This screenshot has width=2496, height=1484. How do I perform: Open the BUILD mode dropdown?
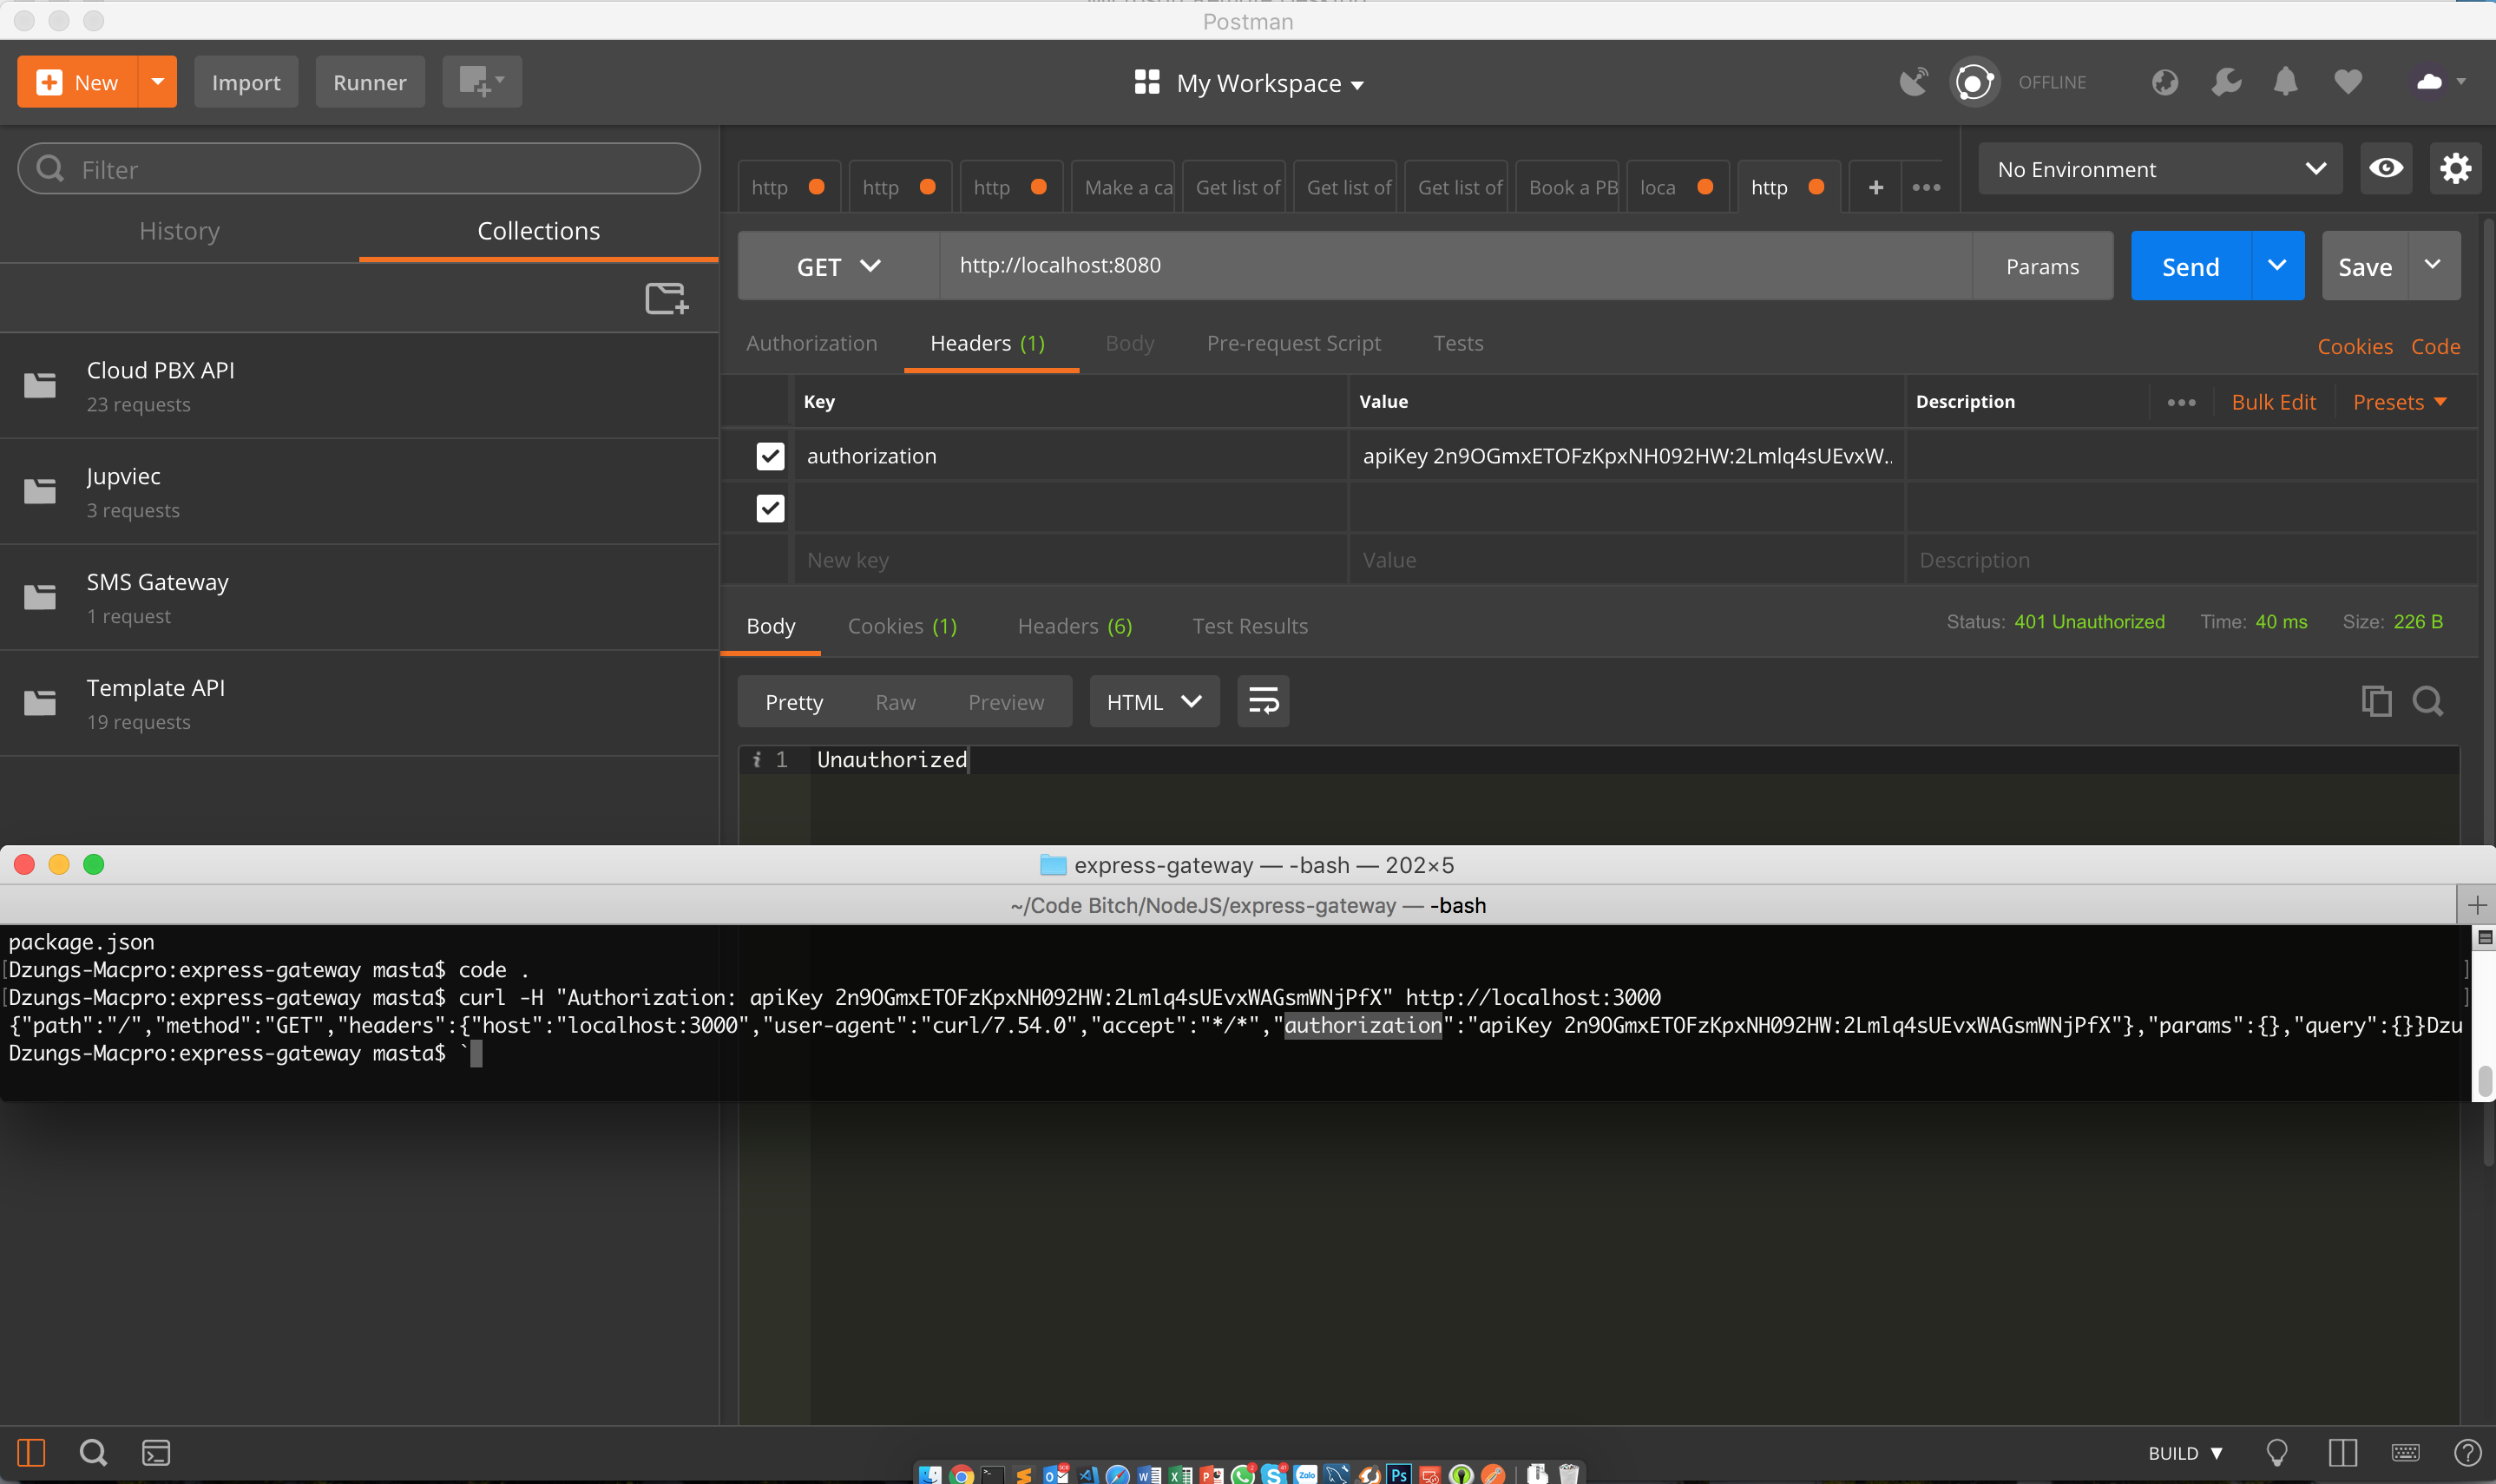point(2186,1452)
